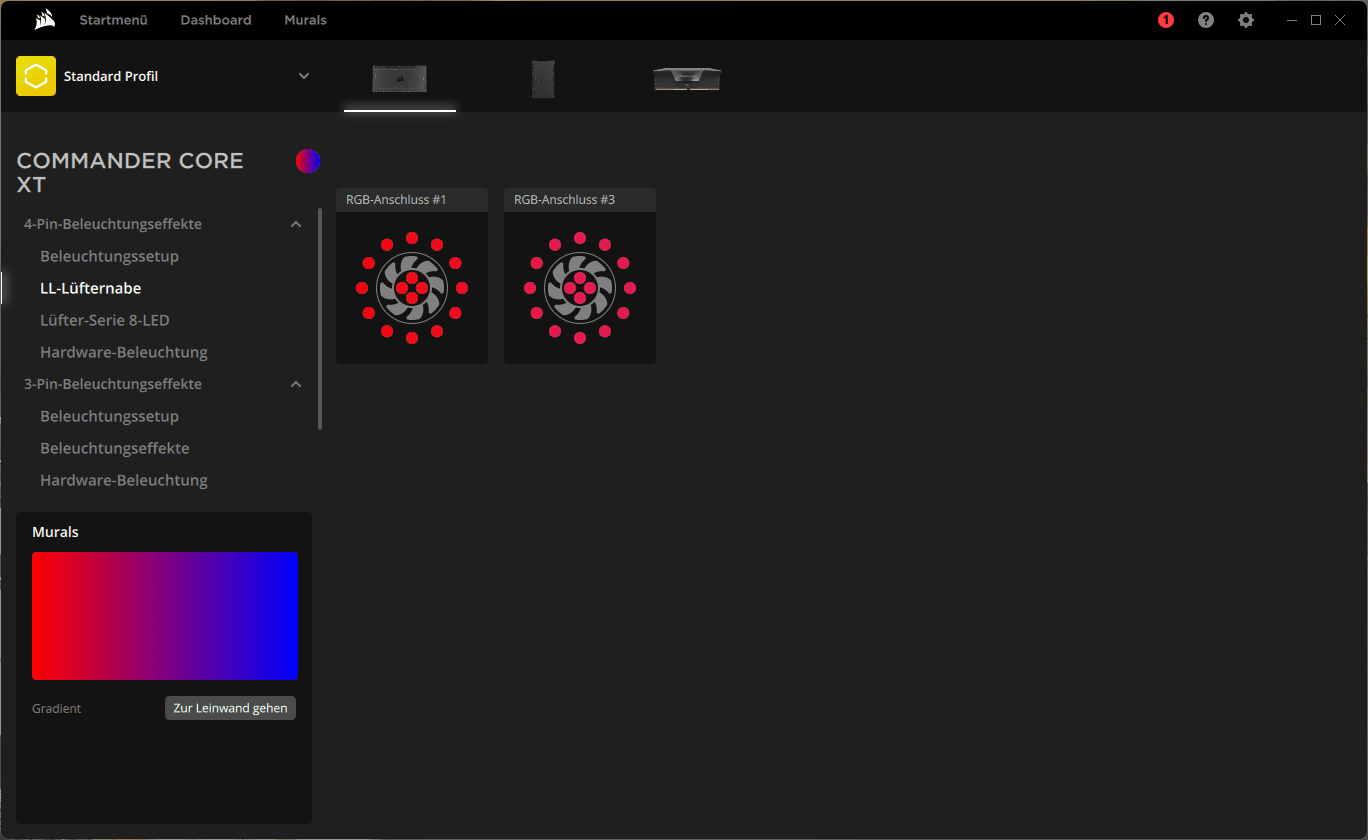Click the COMMANDER CORE XT title
The image size is (1368, 840).
(130, 173)
